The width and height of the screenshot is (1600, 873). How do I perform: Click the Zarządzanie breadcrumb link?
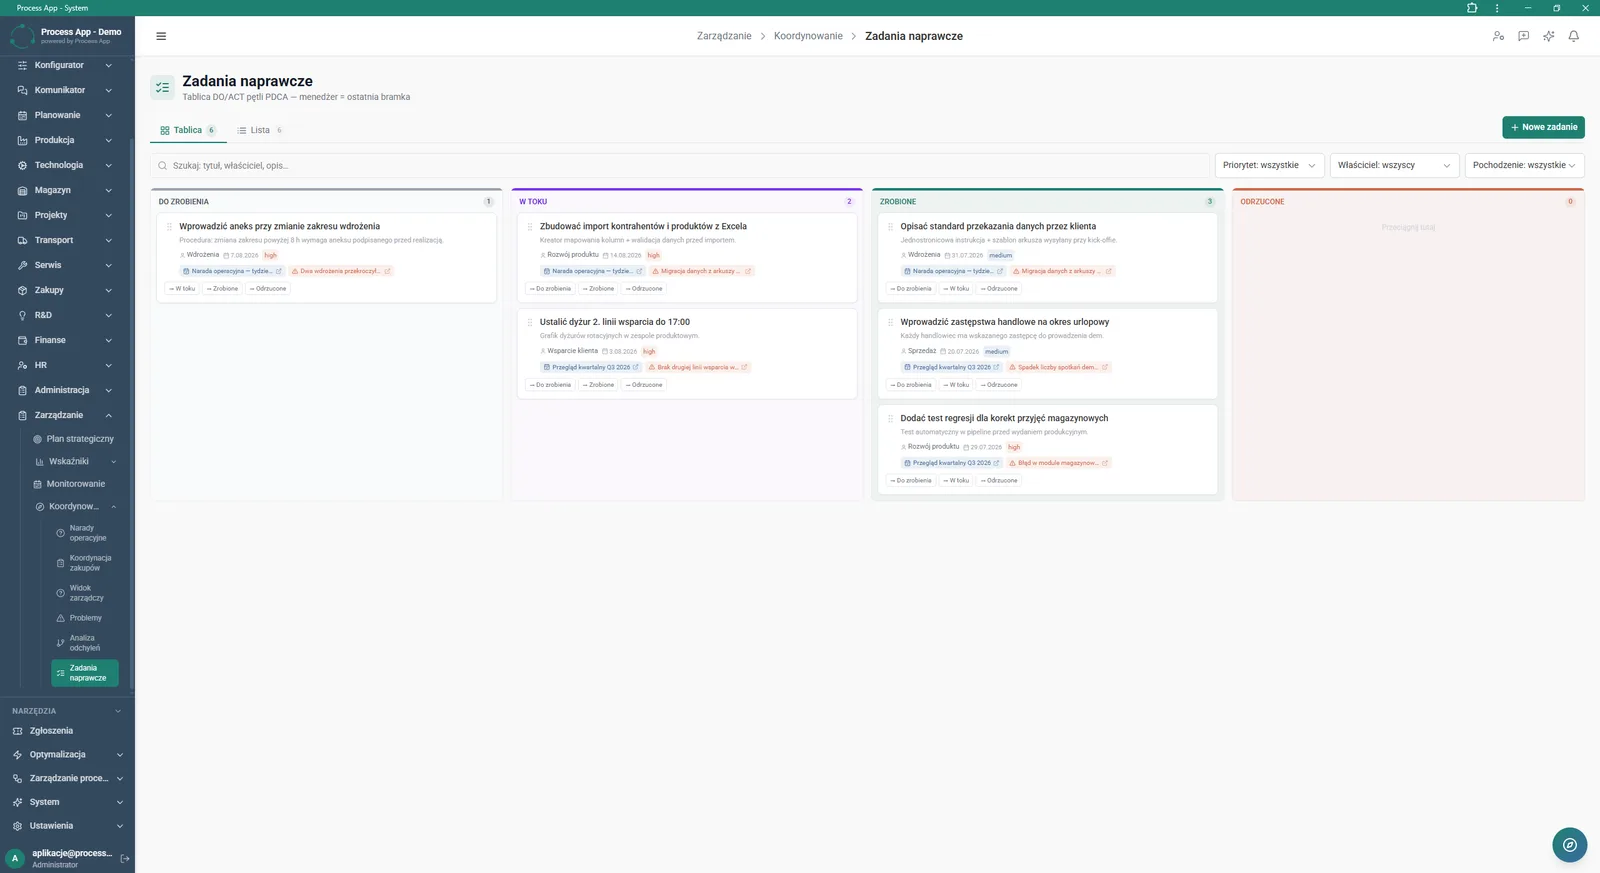click(724, 36)
